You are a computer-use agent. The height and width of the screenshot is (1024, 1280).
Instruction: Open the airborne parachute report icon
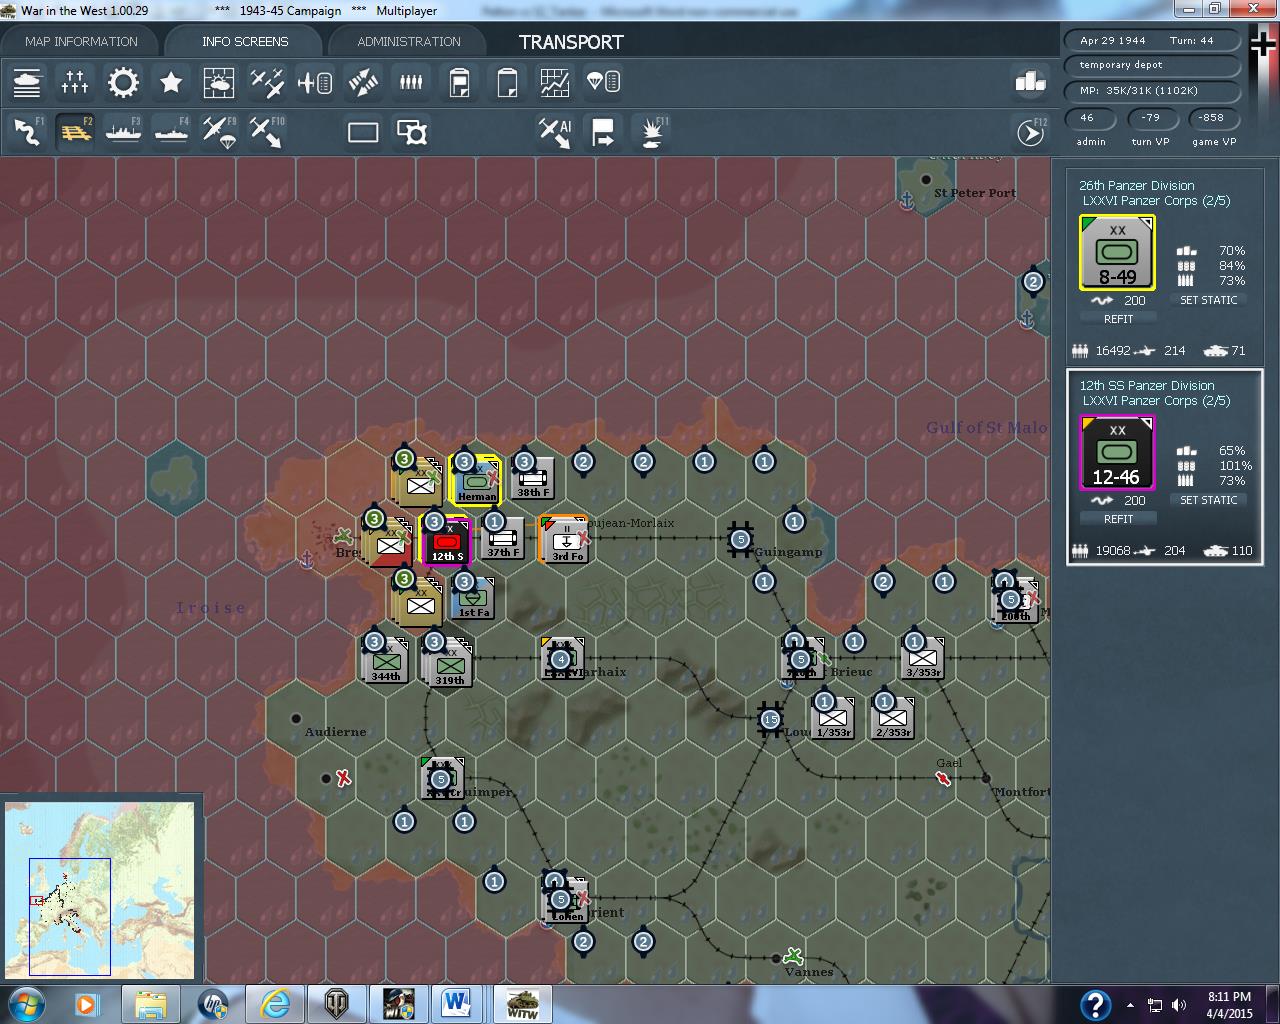pyautogui.click(x=603, y=82)
